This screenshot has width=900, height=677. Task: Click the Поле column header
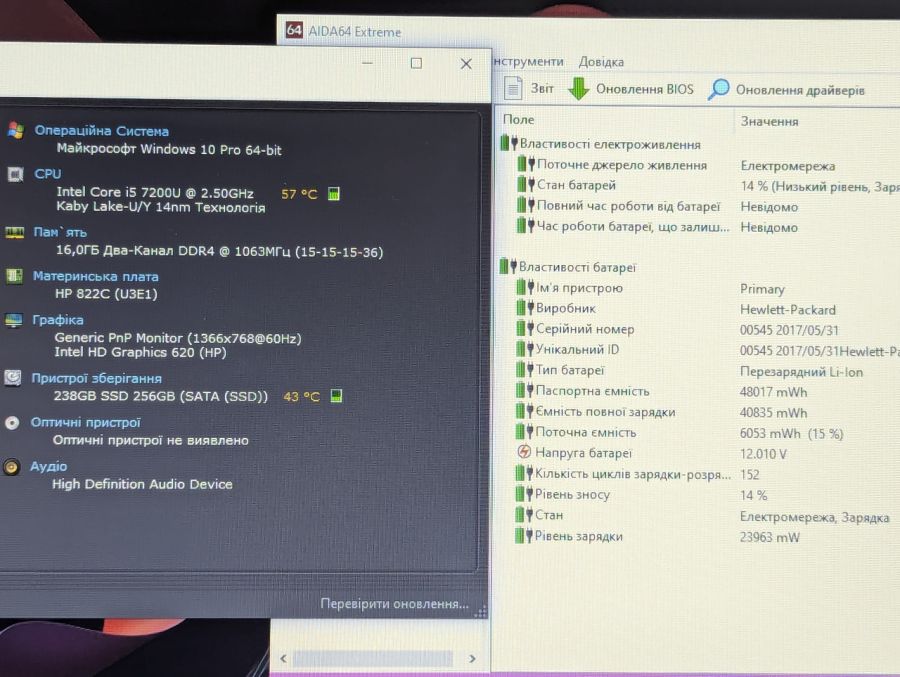pyautogui.click(x=518, y=119)
